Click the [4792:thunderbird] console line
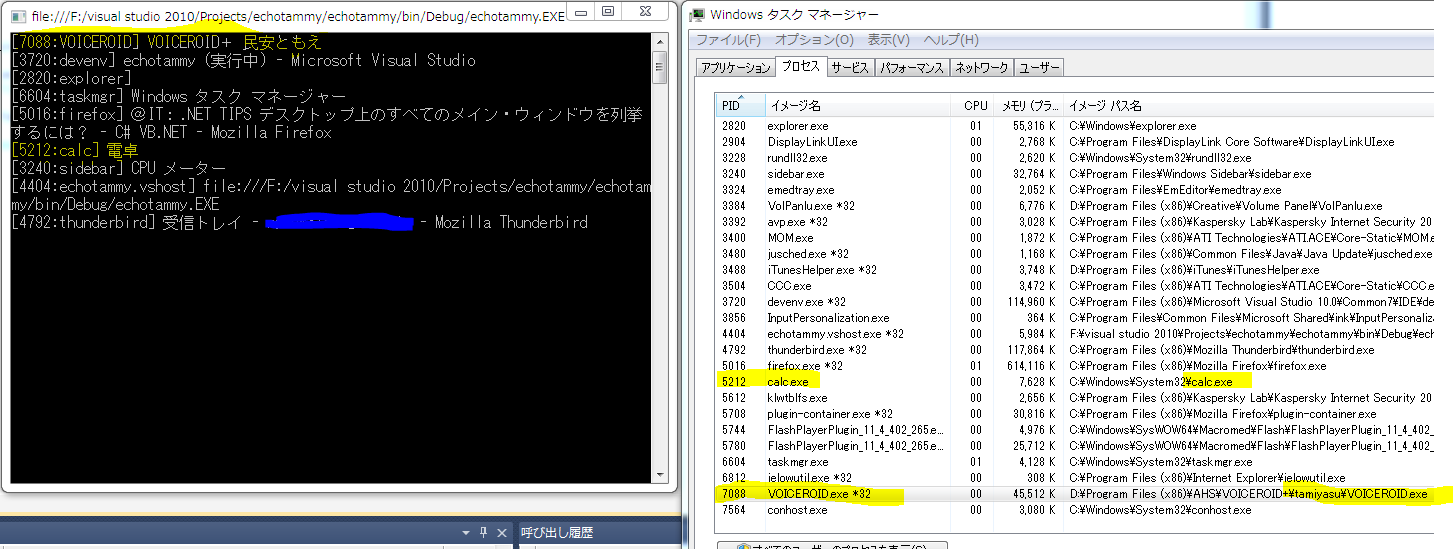The height and width of the screenshot is (549, 1453). coord(299,222)
